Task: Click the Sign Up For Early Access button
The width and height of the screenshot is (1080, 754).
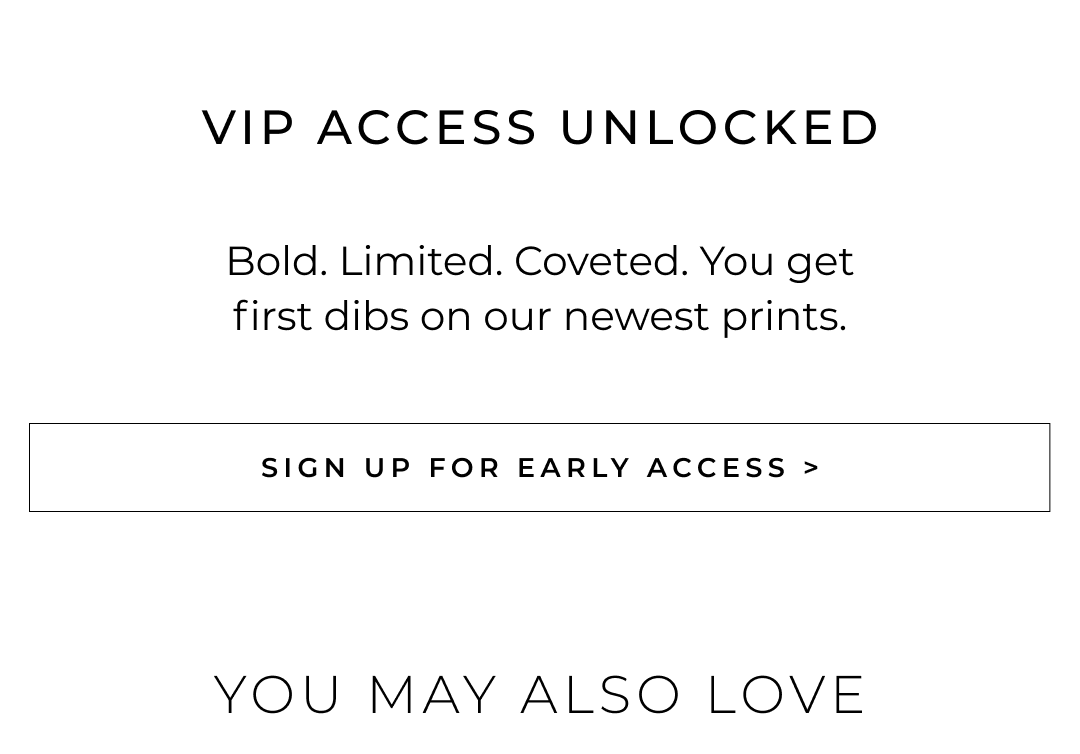Action: point(539,467)
